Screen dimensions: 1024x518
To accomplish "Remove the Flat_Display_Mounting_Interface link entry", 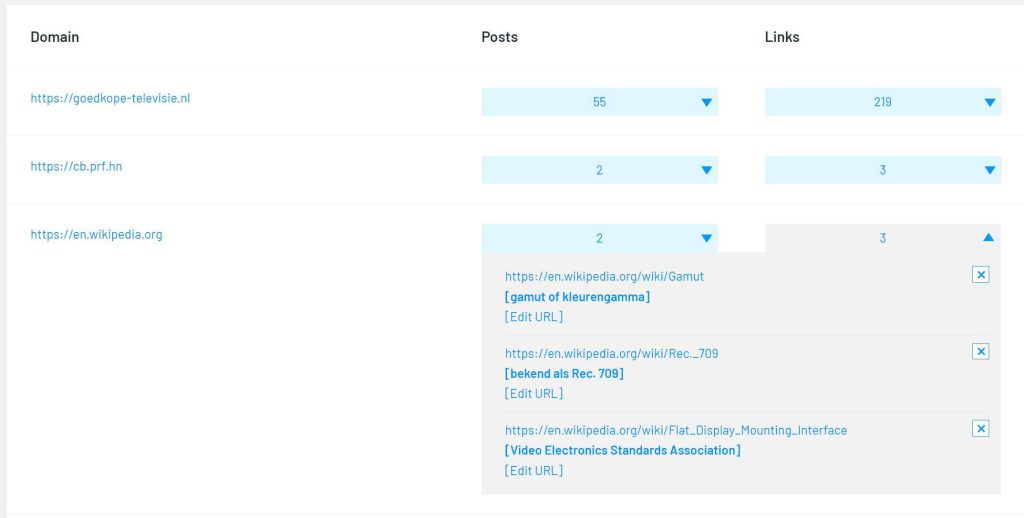I will tap(980, 429).
